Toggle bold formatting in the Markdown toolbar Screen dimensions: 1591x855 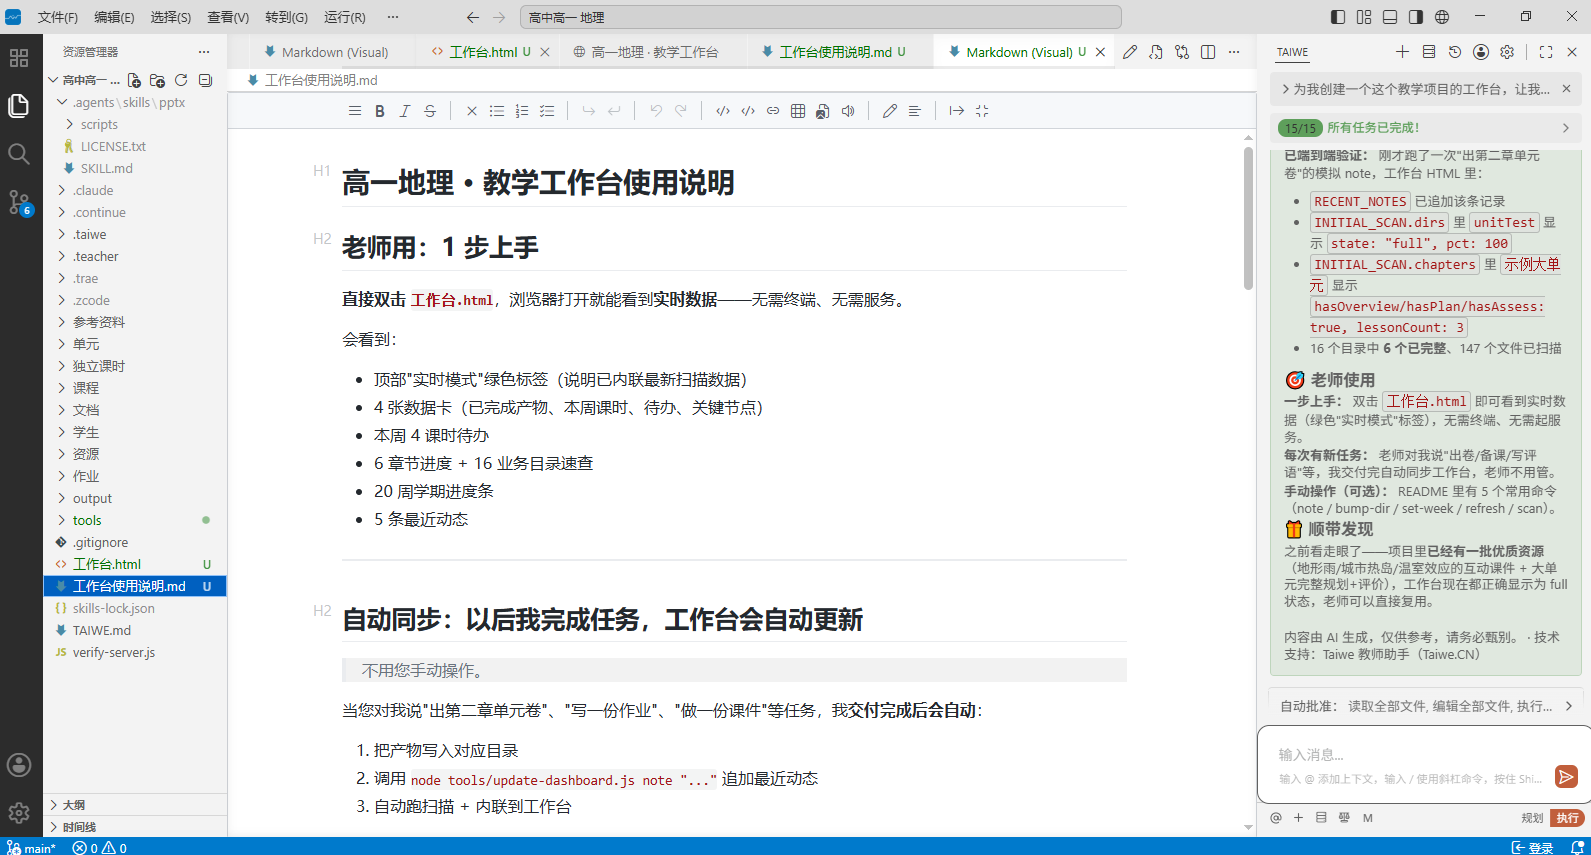point(380,111)
